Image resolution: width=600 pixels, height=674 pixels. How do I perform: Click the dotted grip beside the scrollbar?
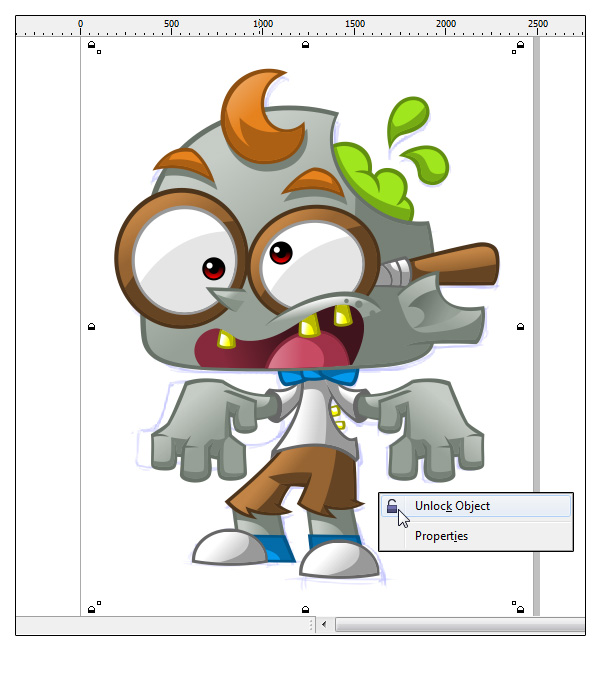click(311, 624)
